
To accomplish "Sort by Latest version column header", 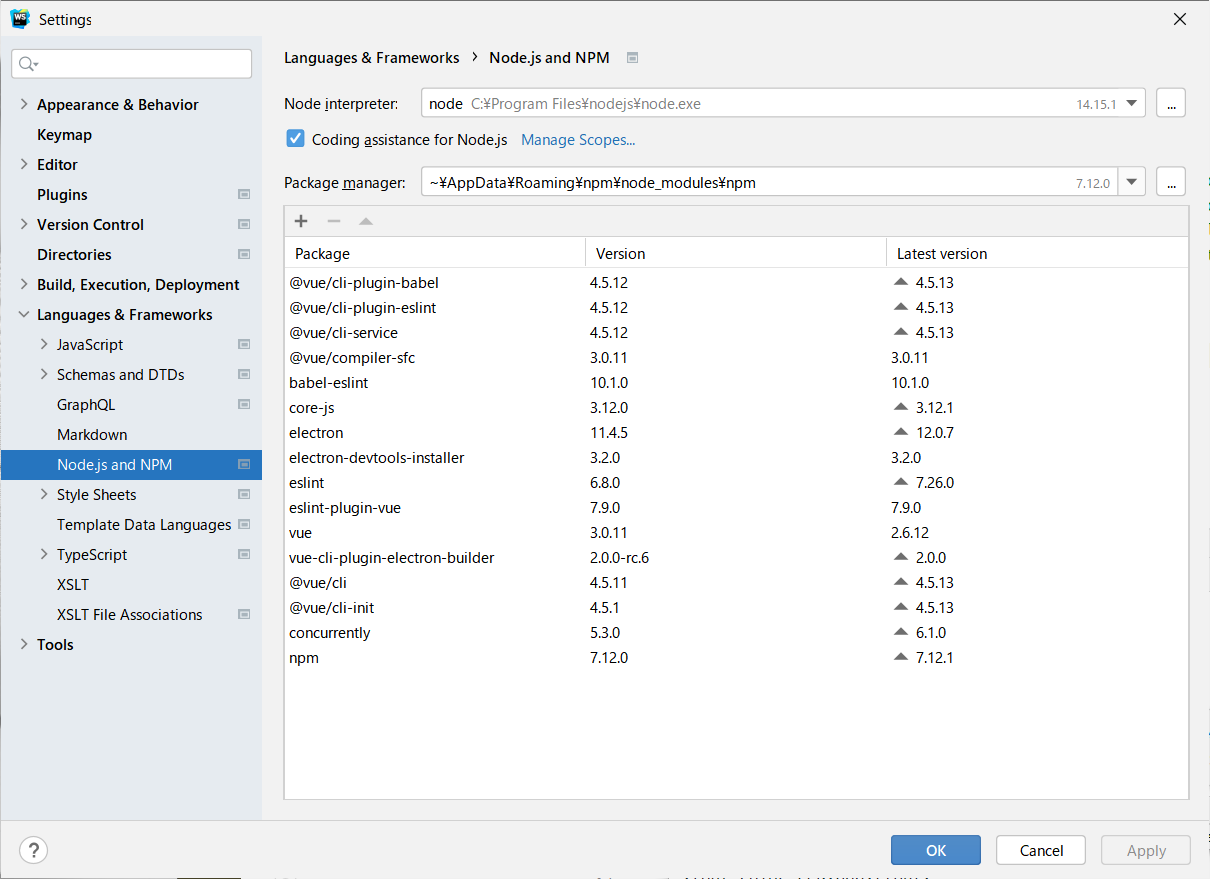I will tap(1037, 253).
